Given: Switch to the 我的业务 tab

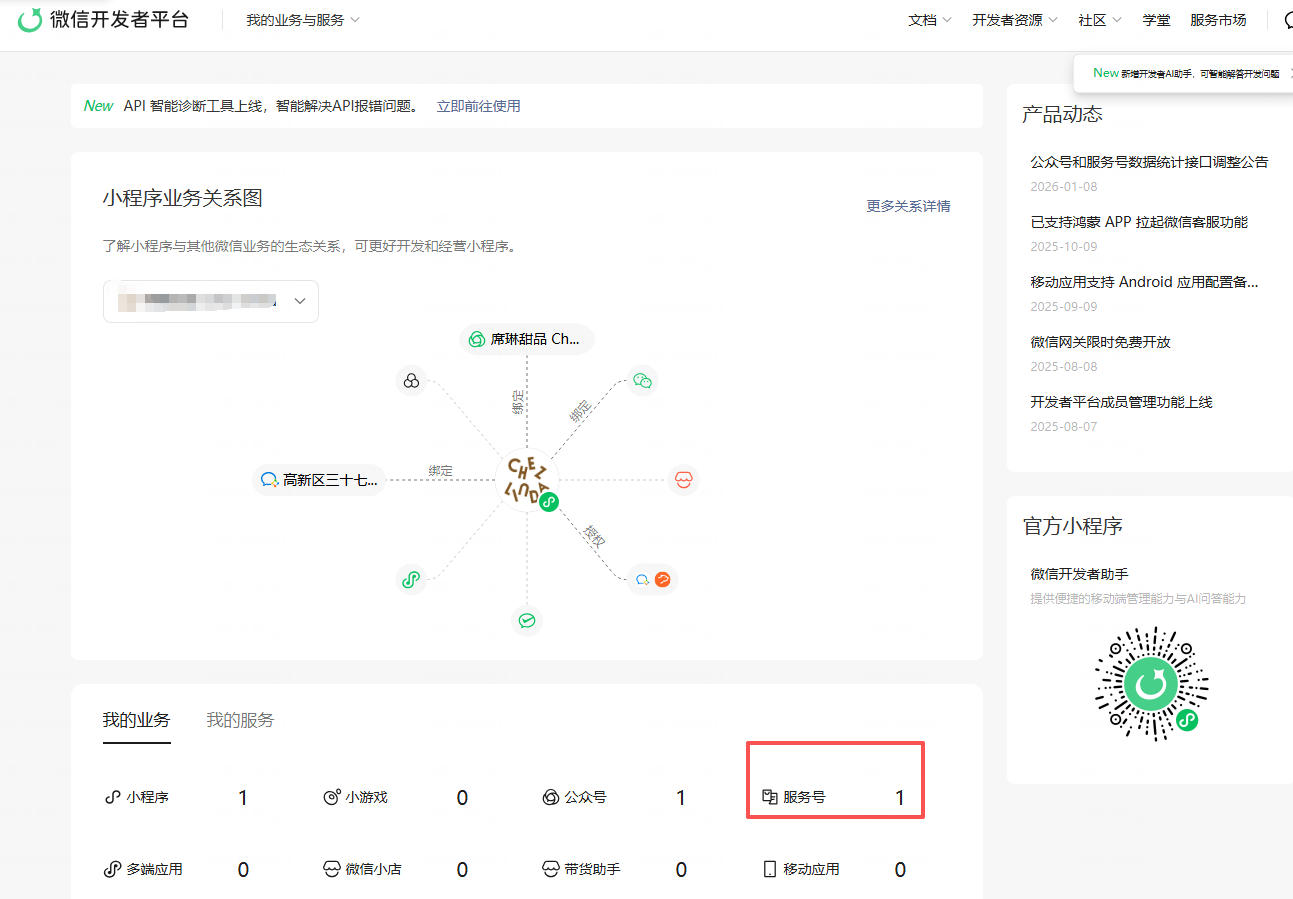Looking at the screenshot, I should coord(136,720).
